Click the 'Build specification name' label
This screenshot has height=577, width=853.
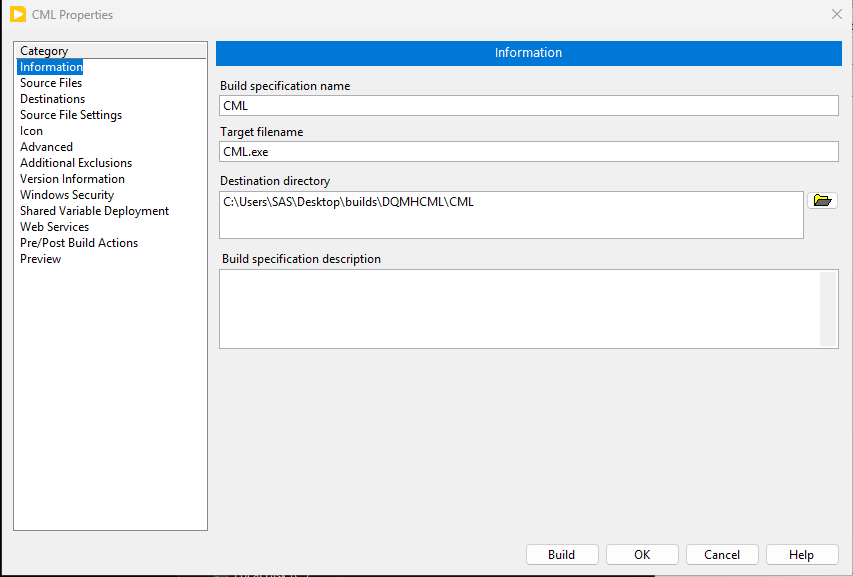285,86
